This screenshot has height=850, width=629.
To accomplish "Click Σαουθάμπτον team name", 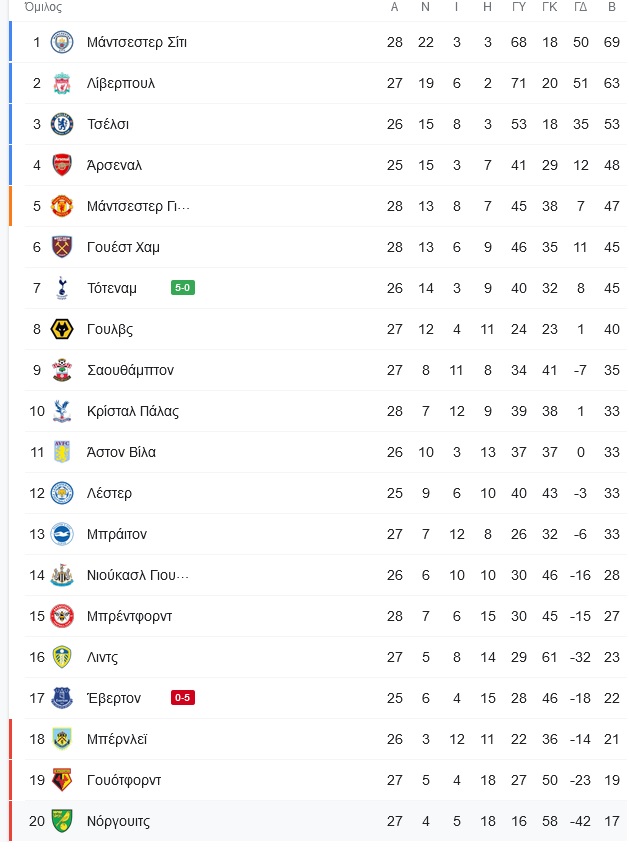I will pos(130,370).
